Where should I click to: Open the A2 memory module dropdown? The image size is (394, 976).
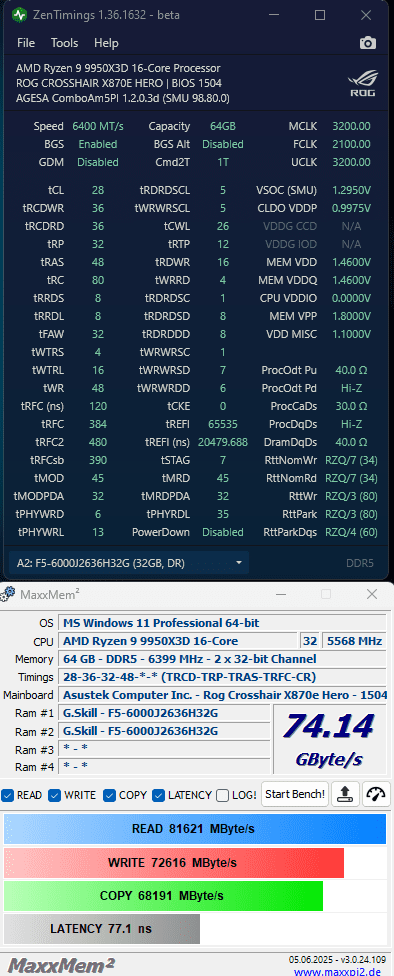pyautogui.click(x=129, y=563)
